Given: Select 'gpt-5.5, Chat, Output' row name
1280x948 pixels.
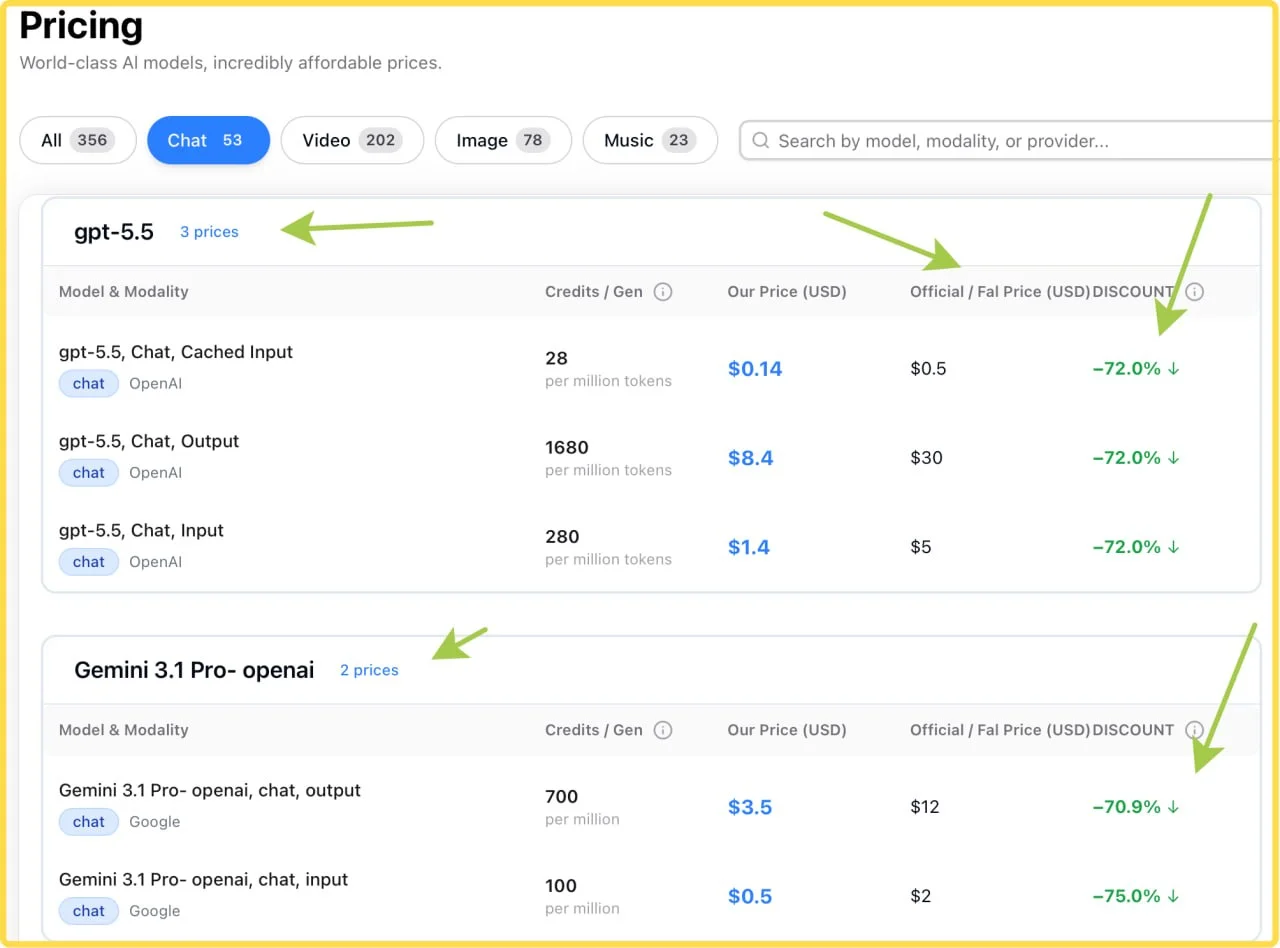Looking at the screenshot, I should 149,441.
